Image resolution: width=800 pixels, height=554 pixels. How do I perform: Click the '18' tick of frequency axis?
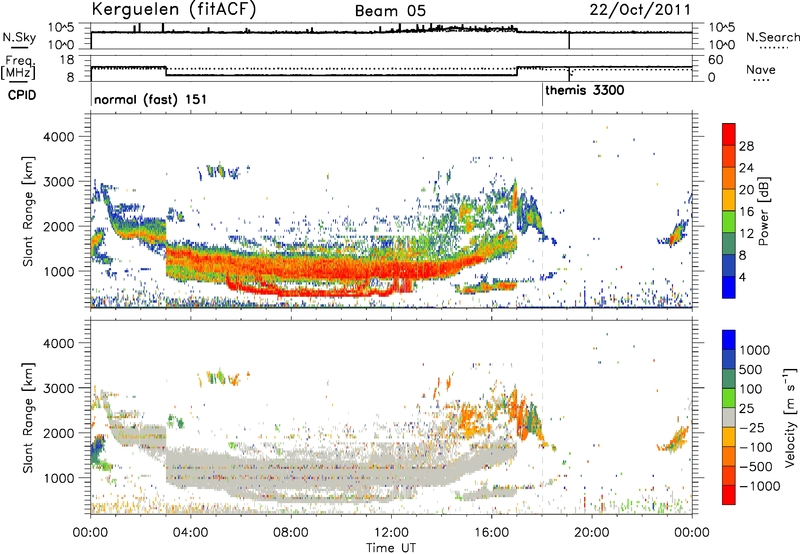[67, 60]
